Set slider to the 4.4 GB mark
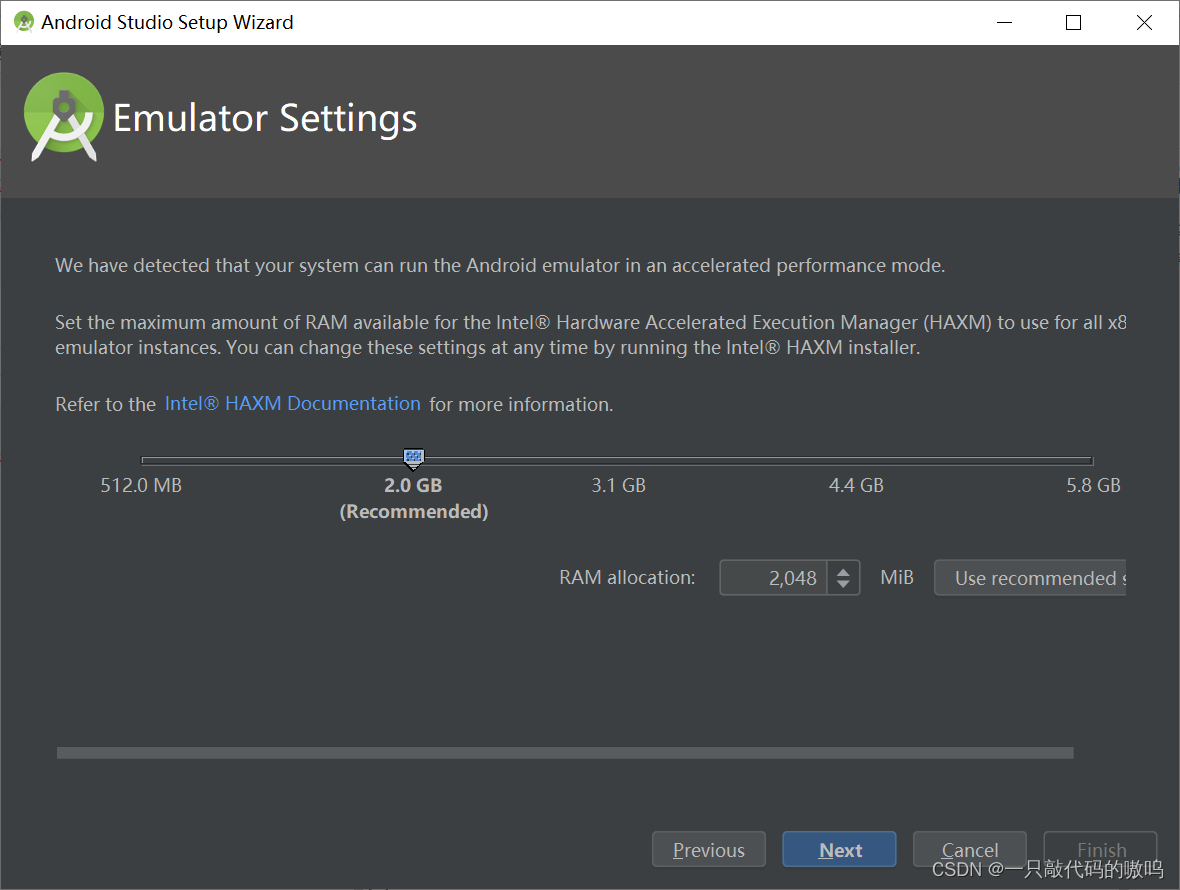Image resolution: width=1180 pixels, height=890 pixels. click(x=856, y=460)
